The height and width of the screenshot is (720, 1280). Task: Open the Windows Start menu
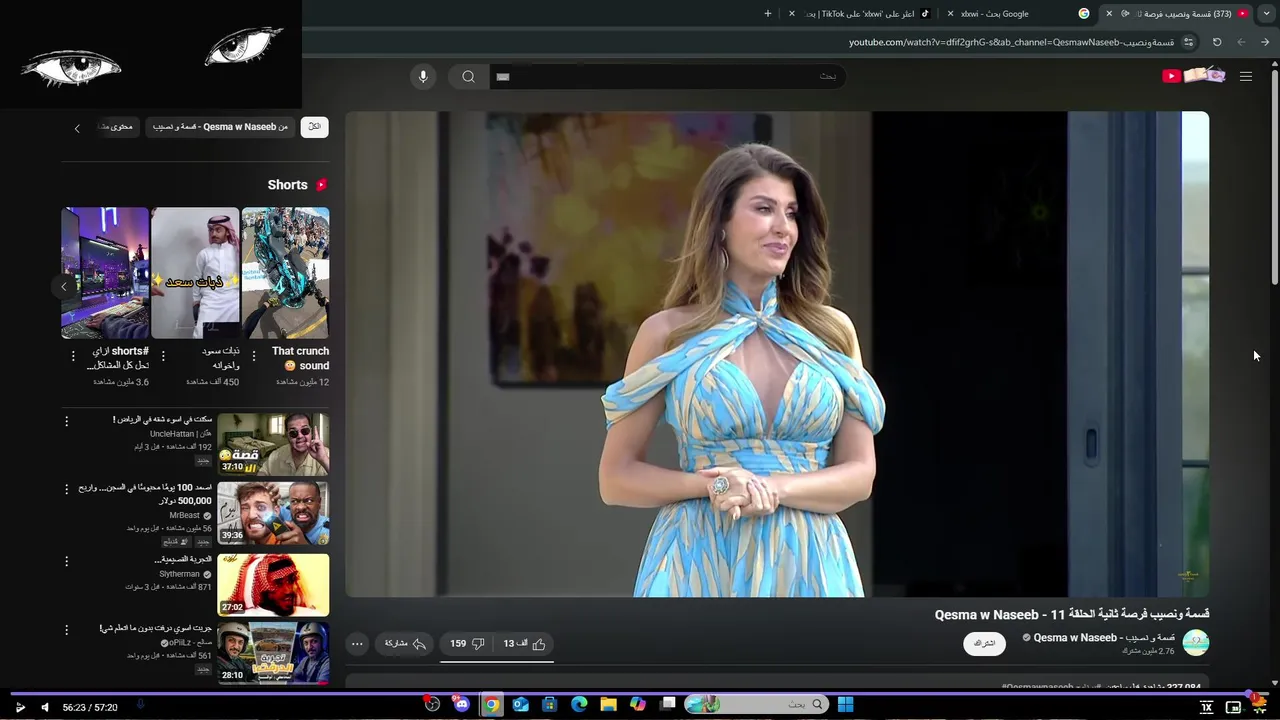[845, 704]
